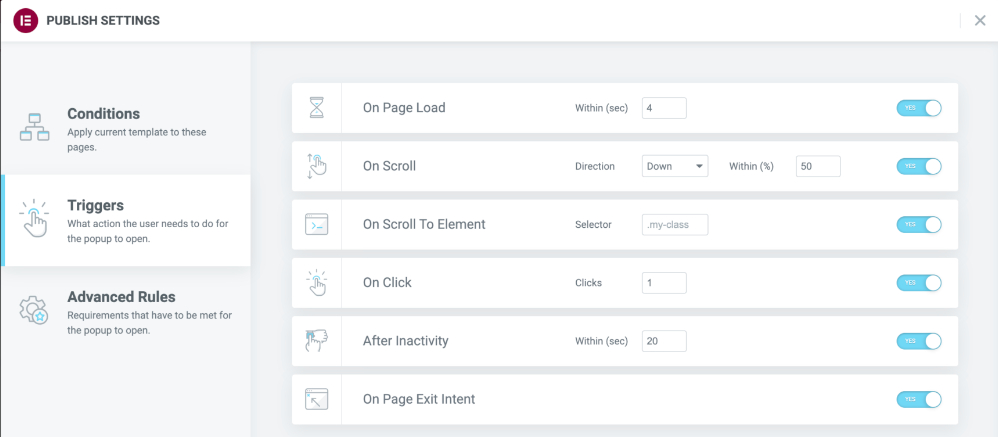Click Within (sec) label in On Page Load
This screenshot has height=437, width=998.
click(601, 108)
